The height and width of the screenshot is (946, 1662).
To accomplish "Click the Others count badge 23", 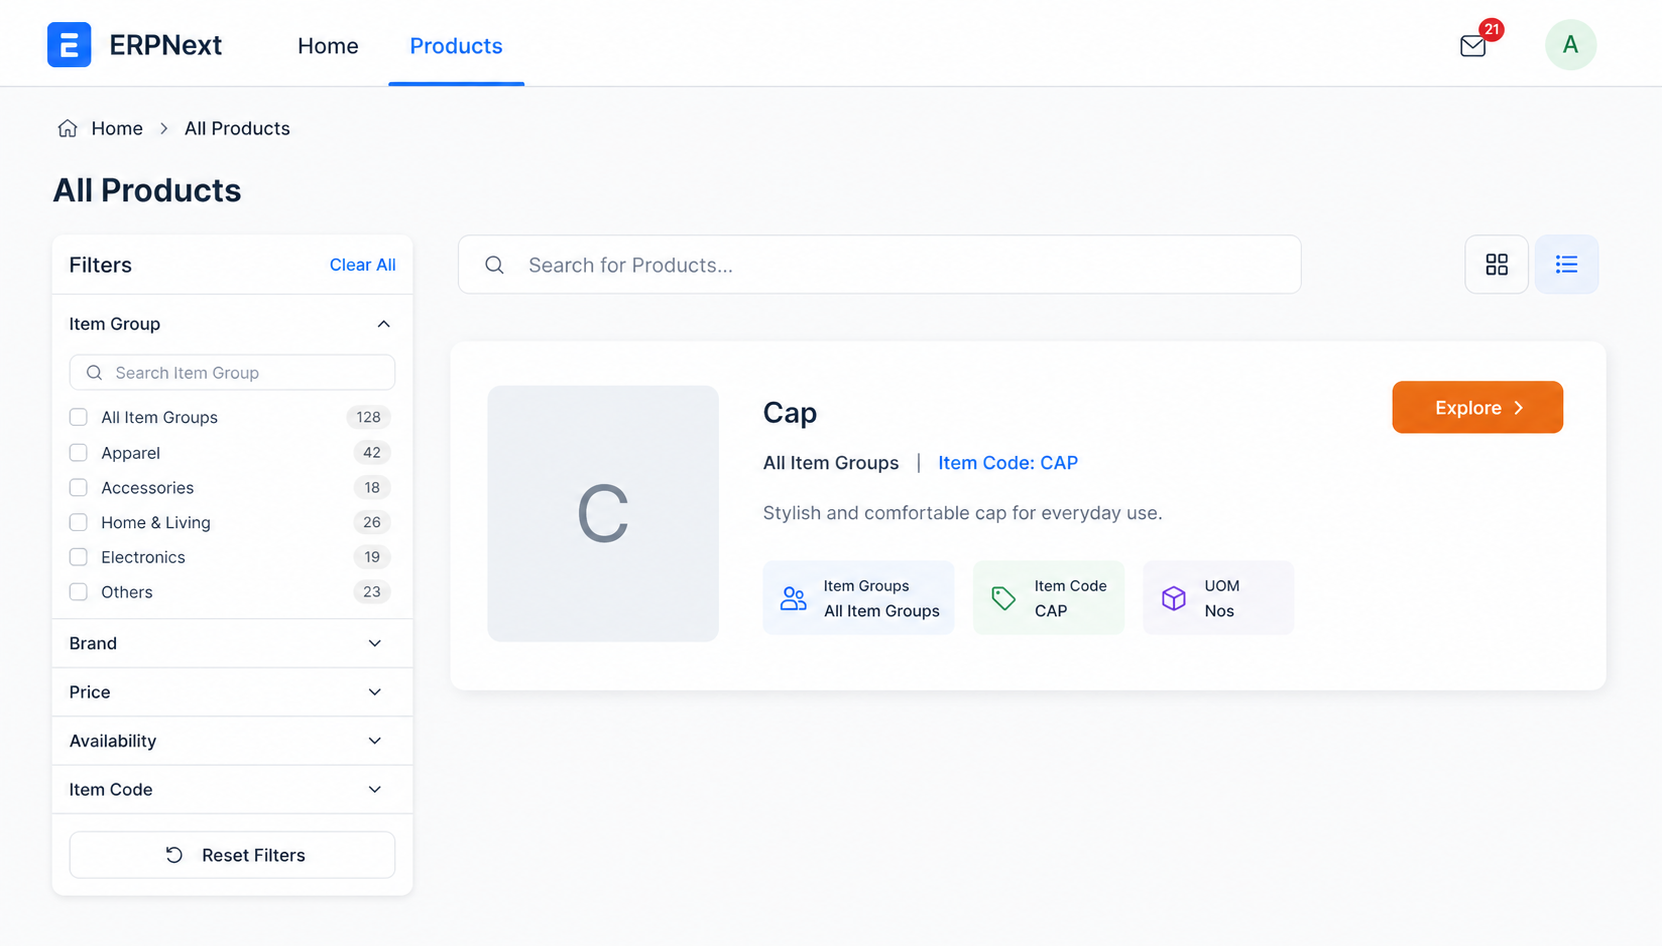I will click(x=372, y=592).
